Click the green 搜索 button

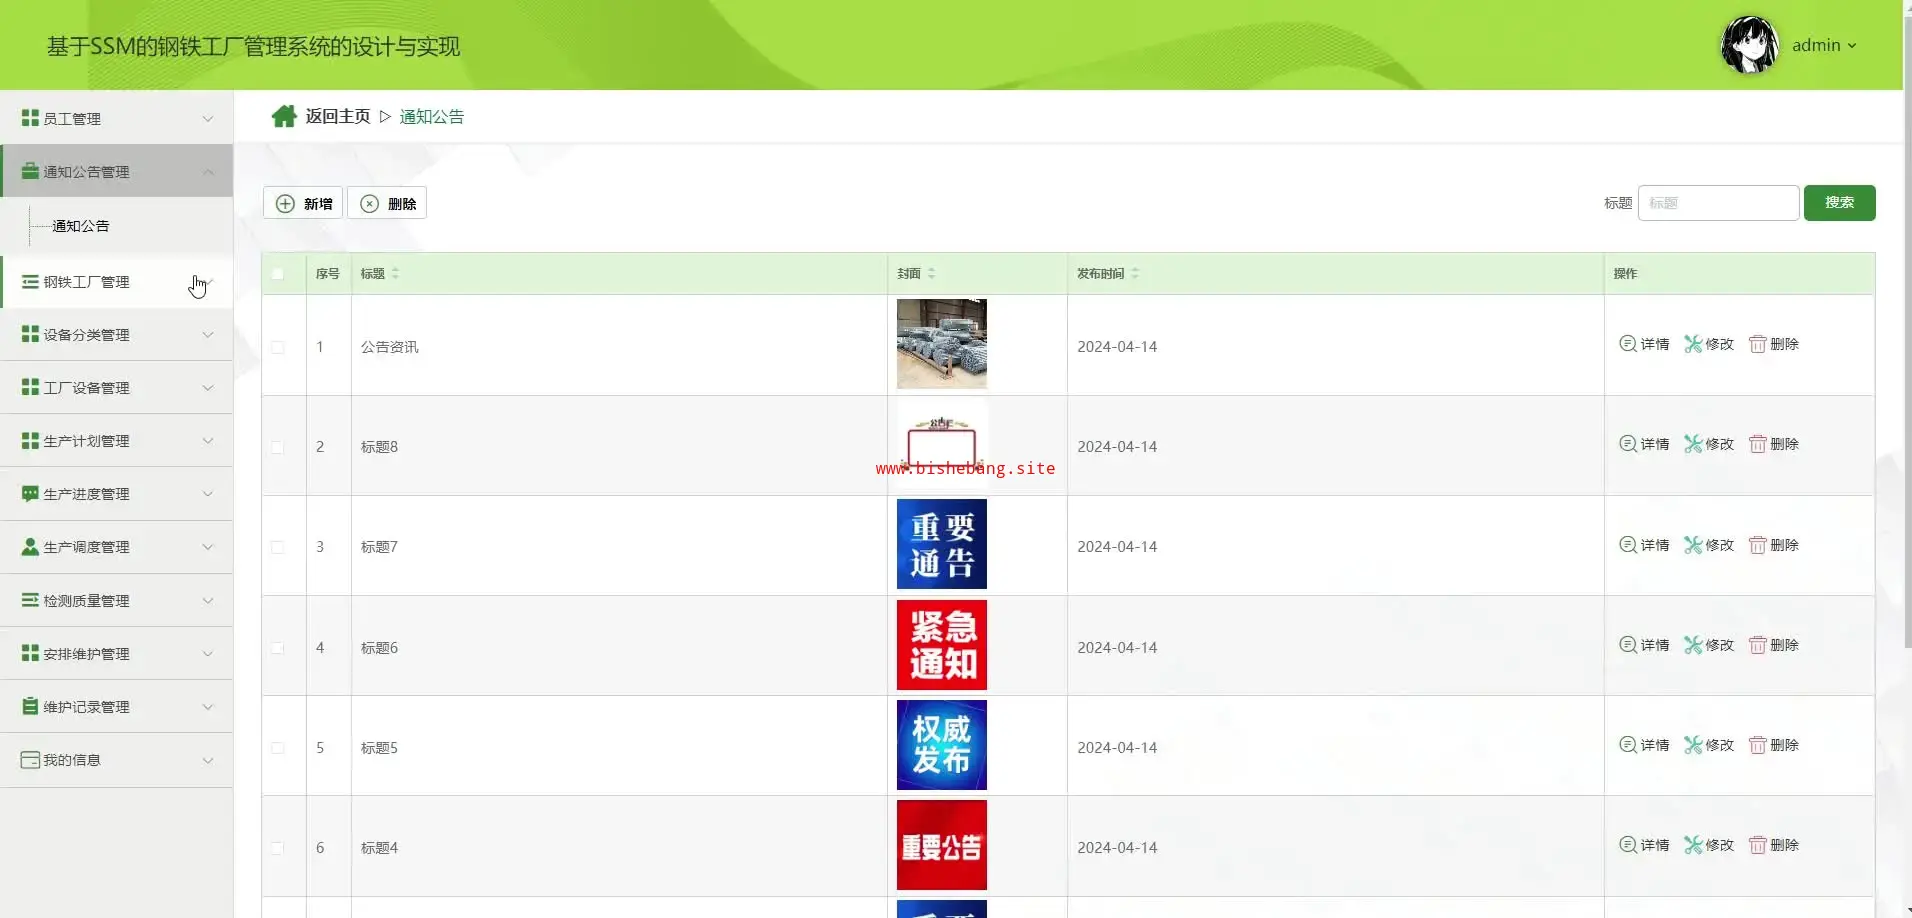coord(1839,203)
